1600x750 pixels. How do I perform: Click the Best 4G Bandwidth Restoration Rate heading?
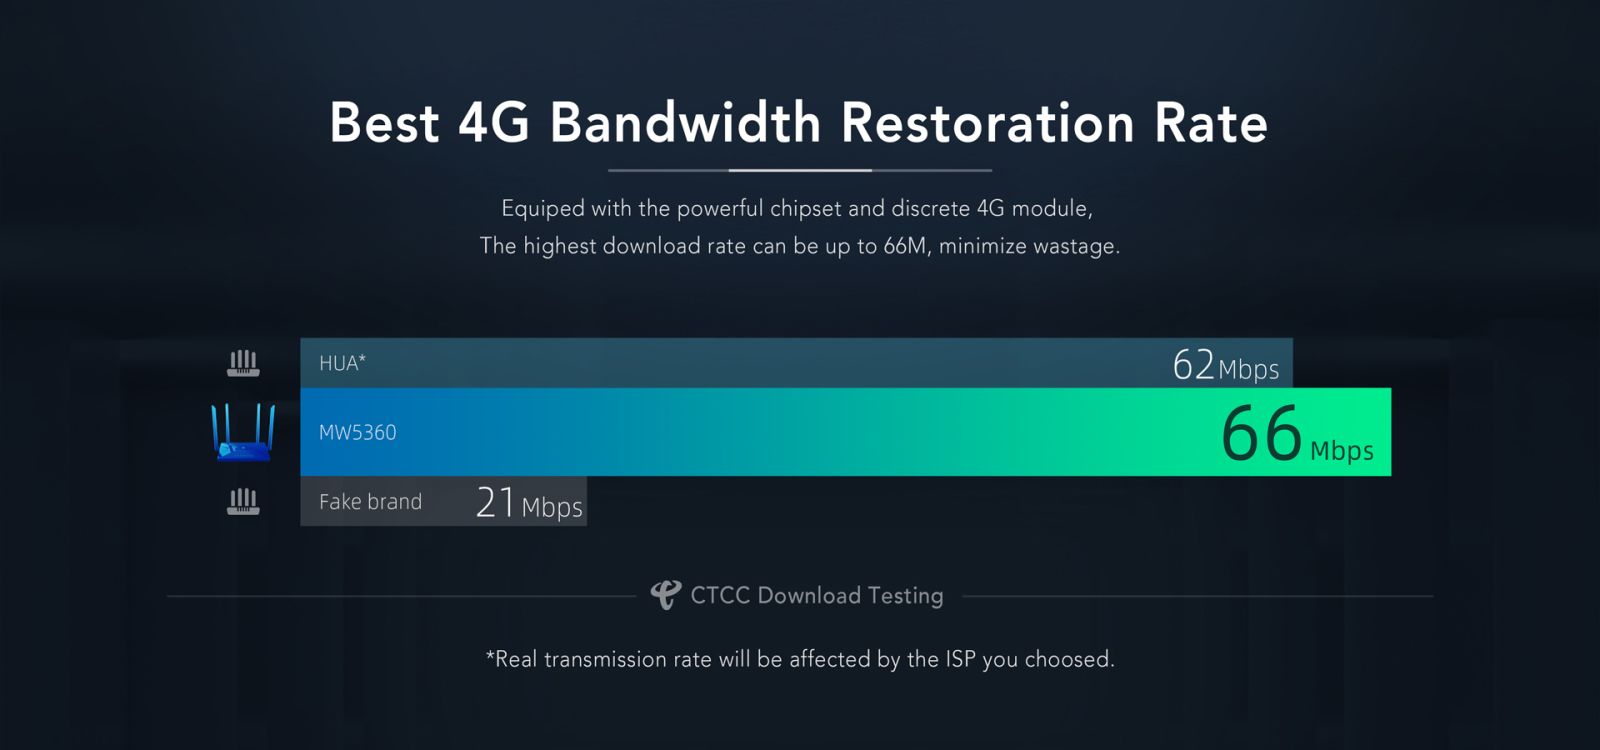click(799, 123)
